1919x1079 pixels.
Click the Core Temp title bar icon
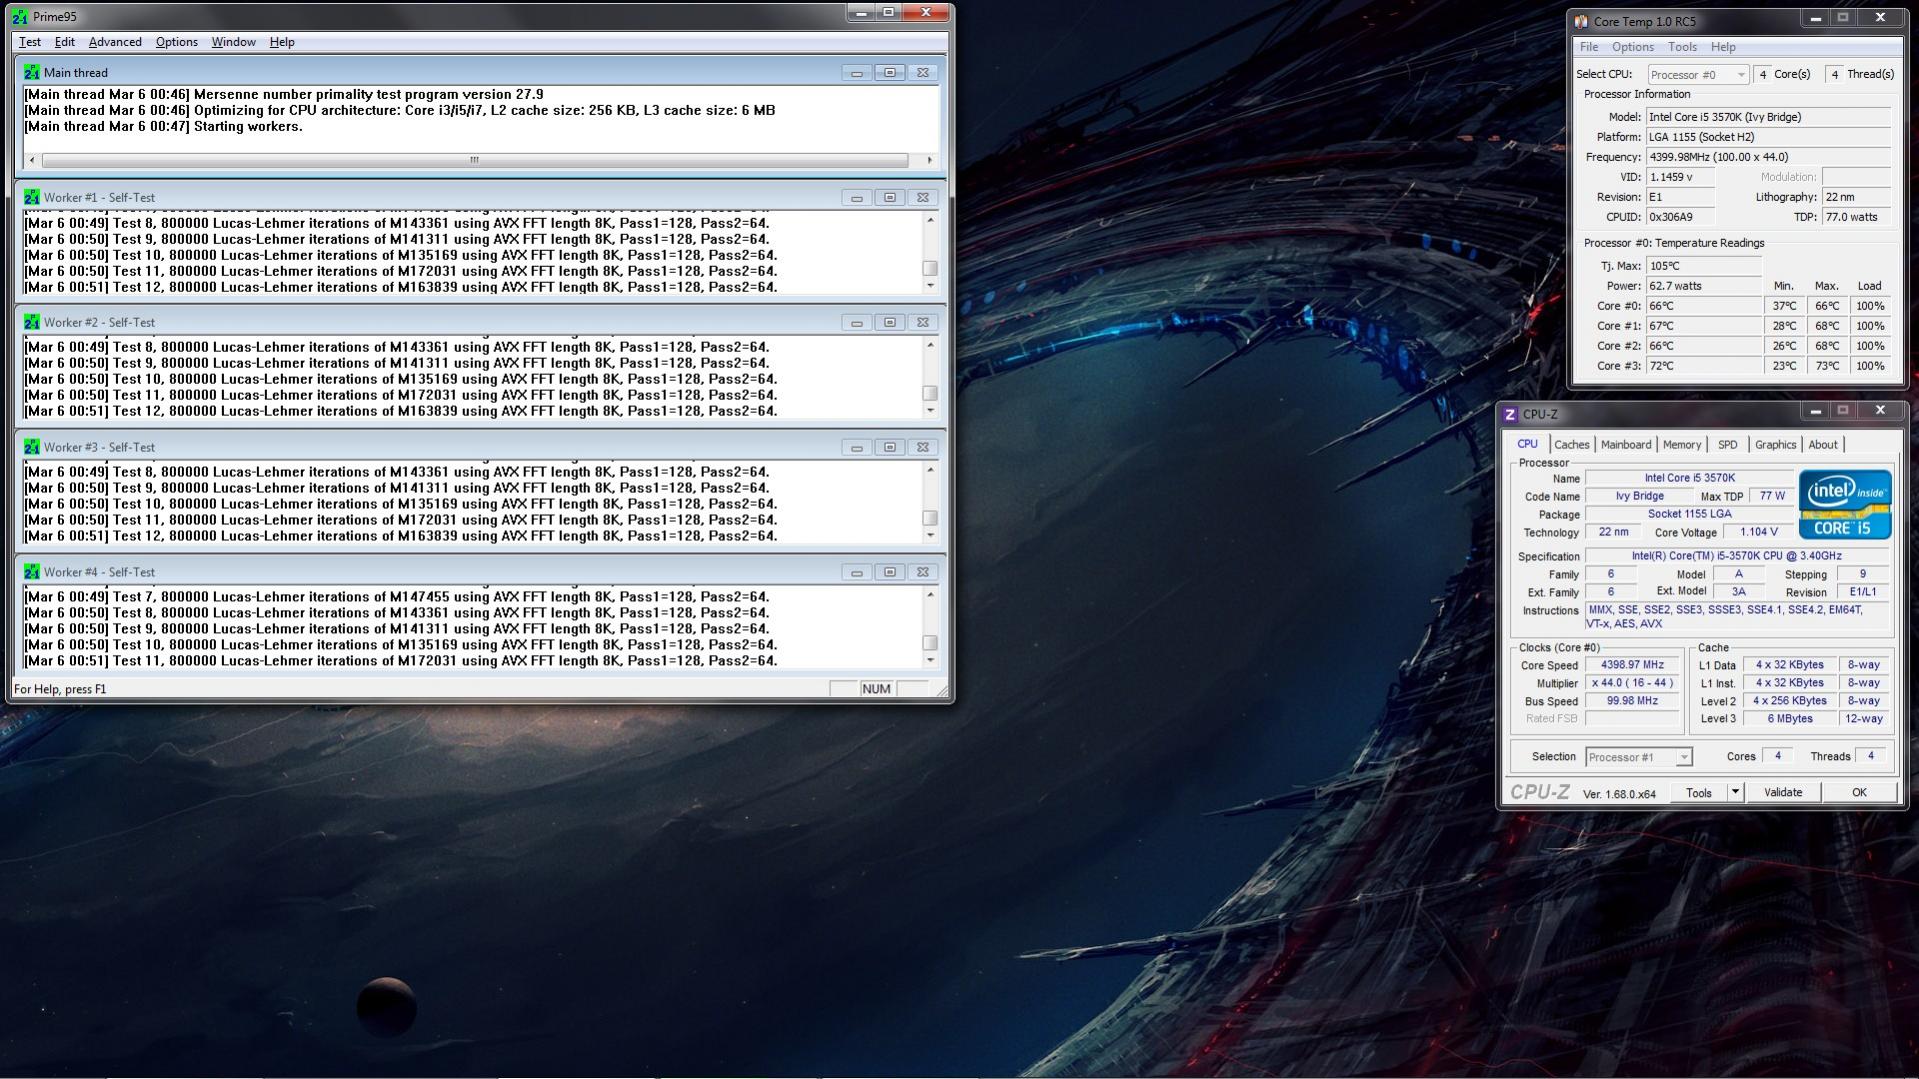[1581, 21]
